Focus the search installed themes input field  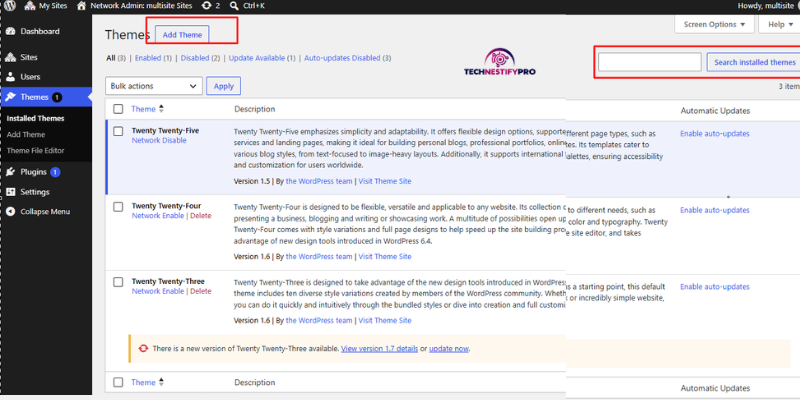649,62
